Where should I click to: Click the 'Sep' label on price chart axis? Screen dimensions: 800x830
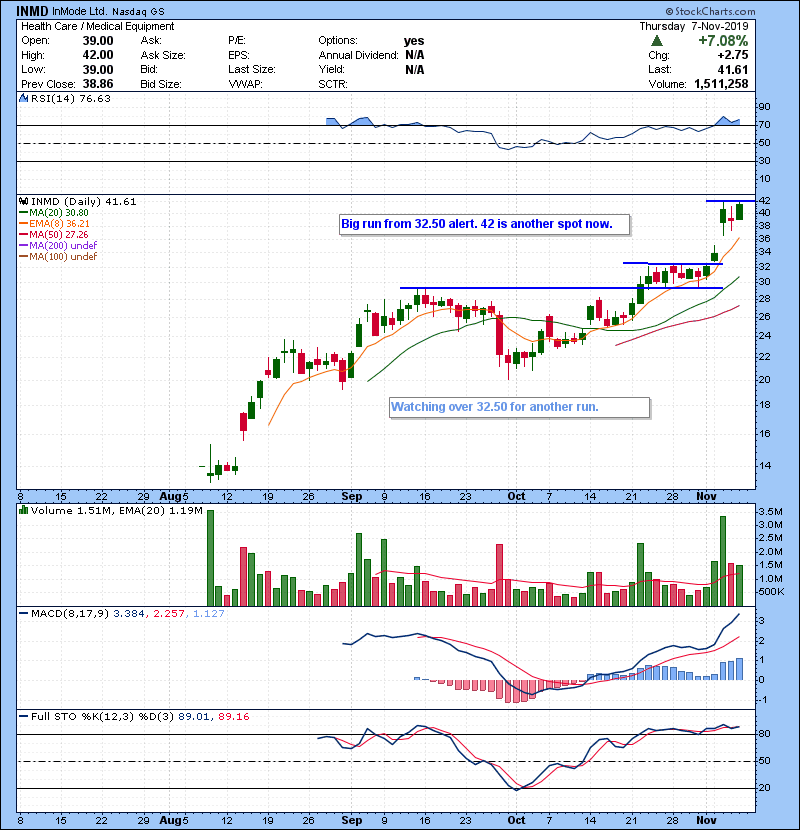352,497
